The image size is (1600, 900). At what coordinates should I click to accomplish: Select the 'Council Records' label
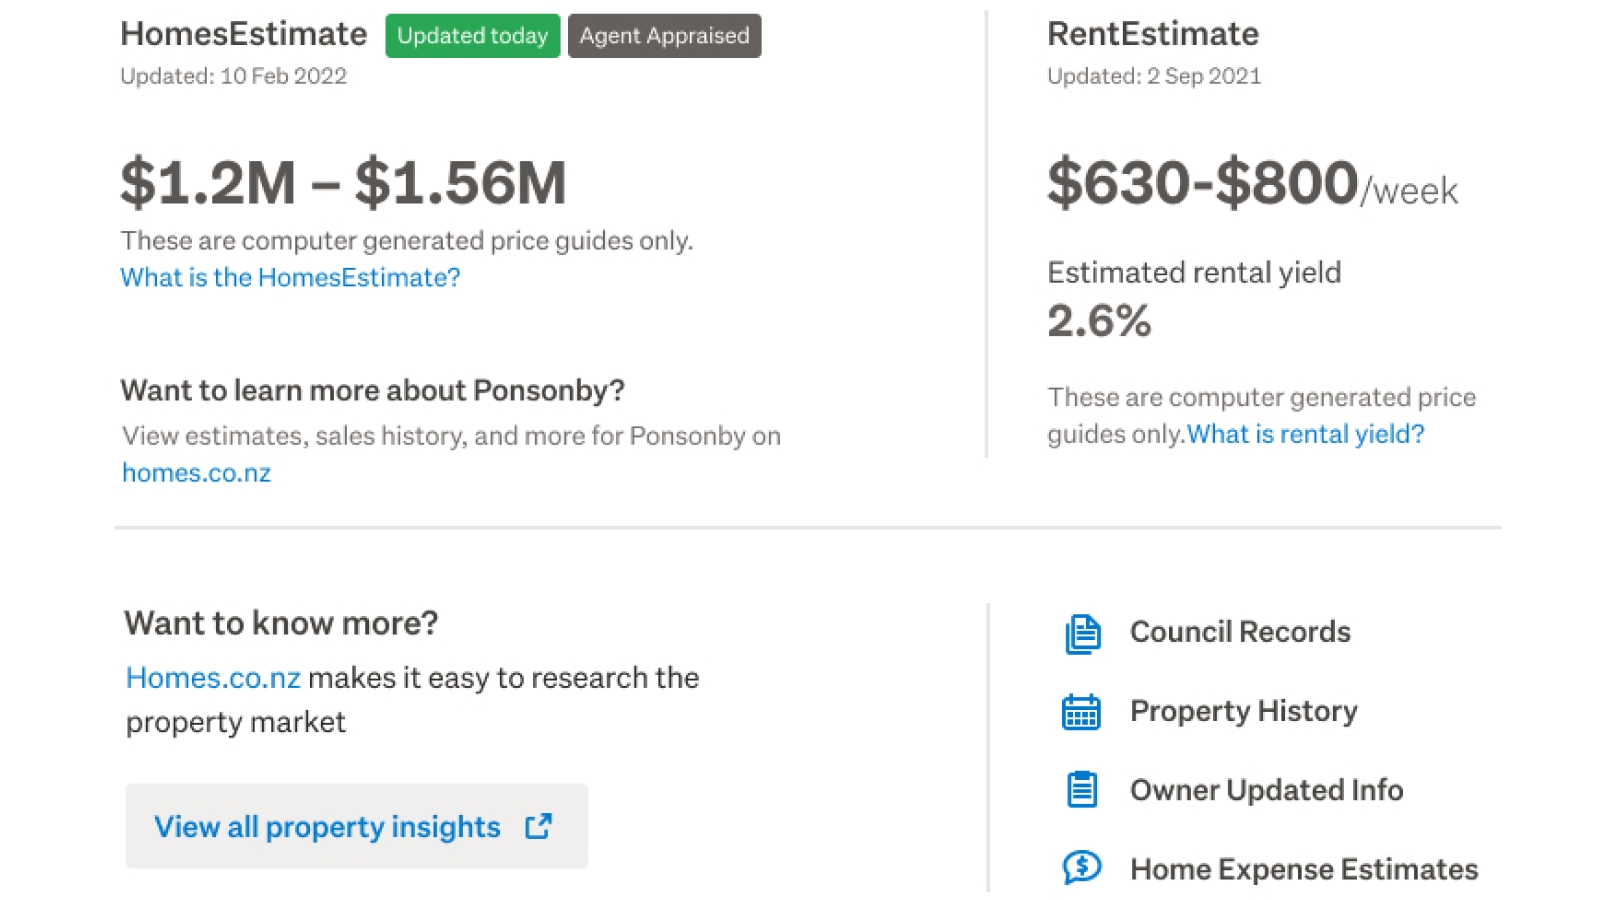[x=1240, y=632]
